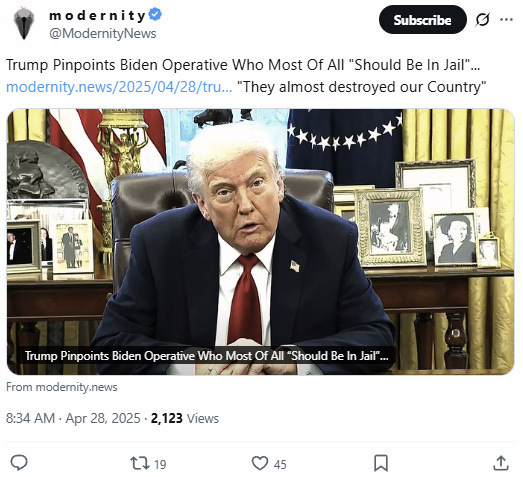The image size is (523, 477).
Task: Repost this tweet using retweet icon
Action: click(x=140, y=463)
